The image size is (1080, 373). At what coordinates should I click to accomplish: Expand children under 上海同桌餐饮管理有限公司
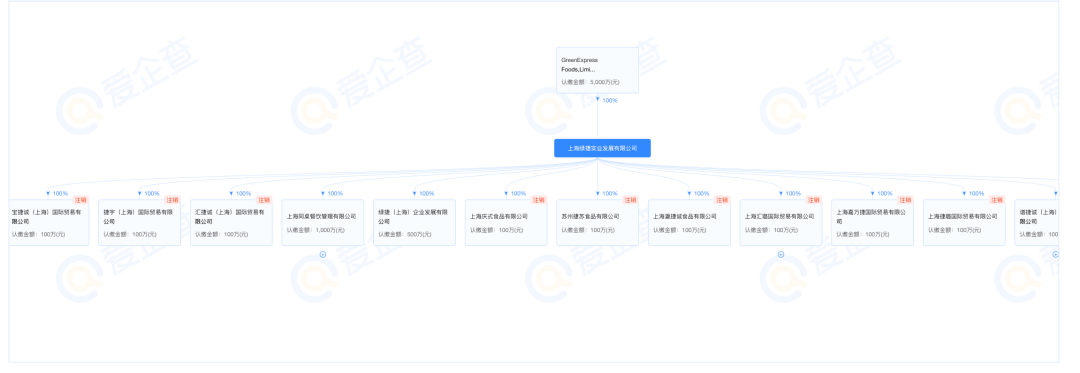click(322, 254)
